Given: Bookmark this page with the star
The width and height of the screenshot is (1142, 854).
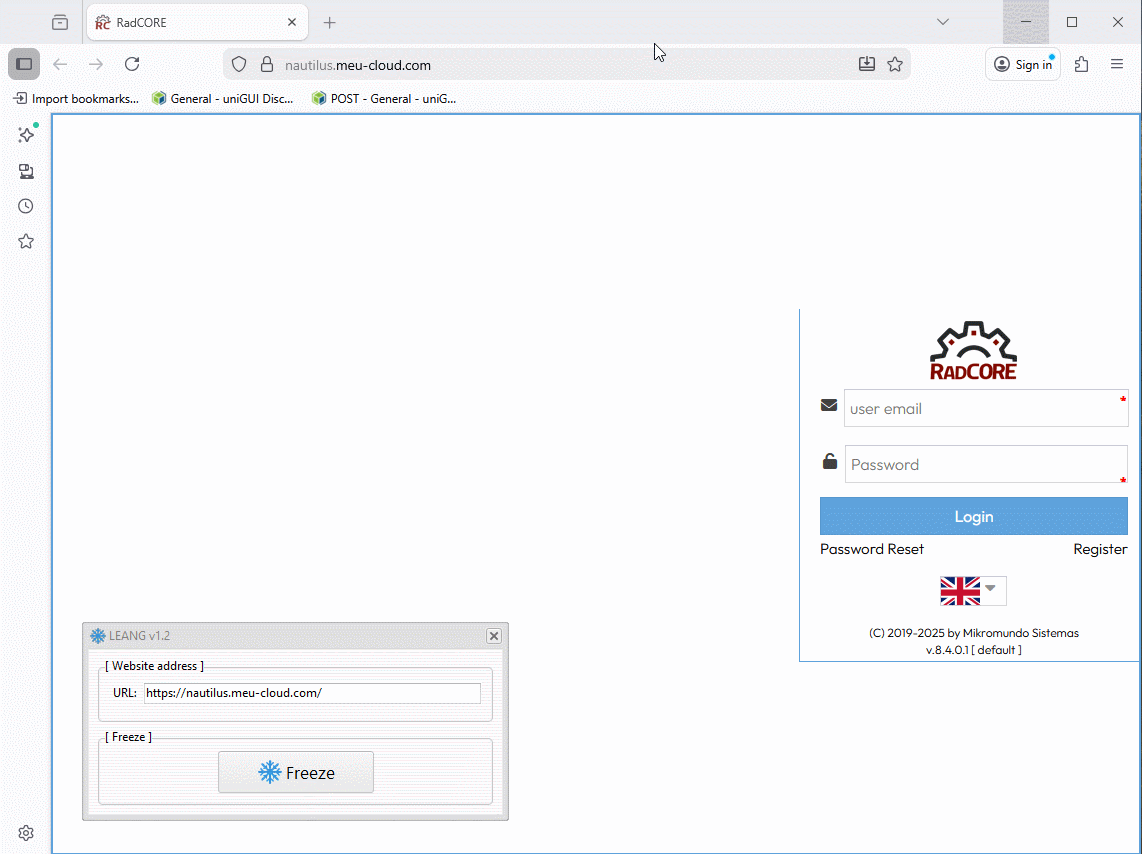Looking at the screenshot, I should point(895,64).
